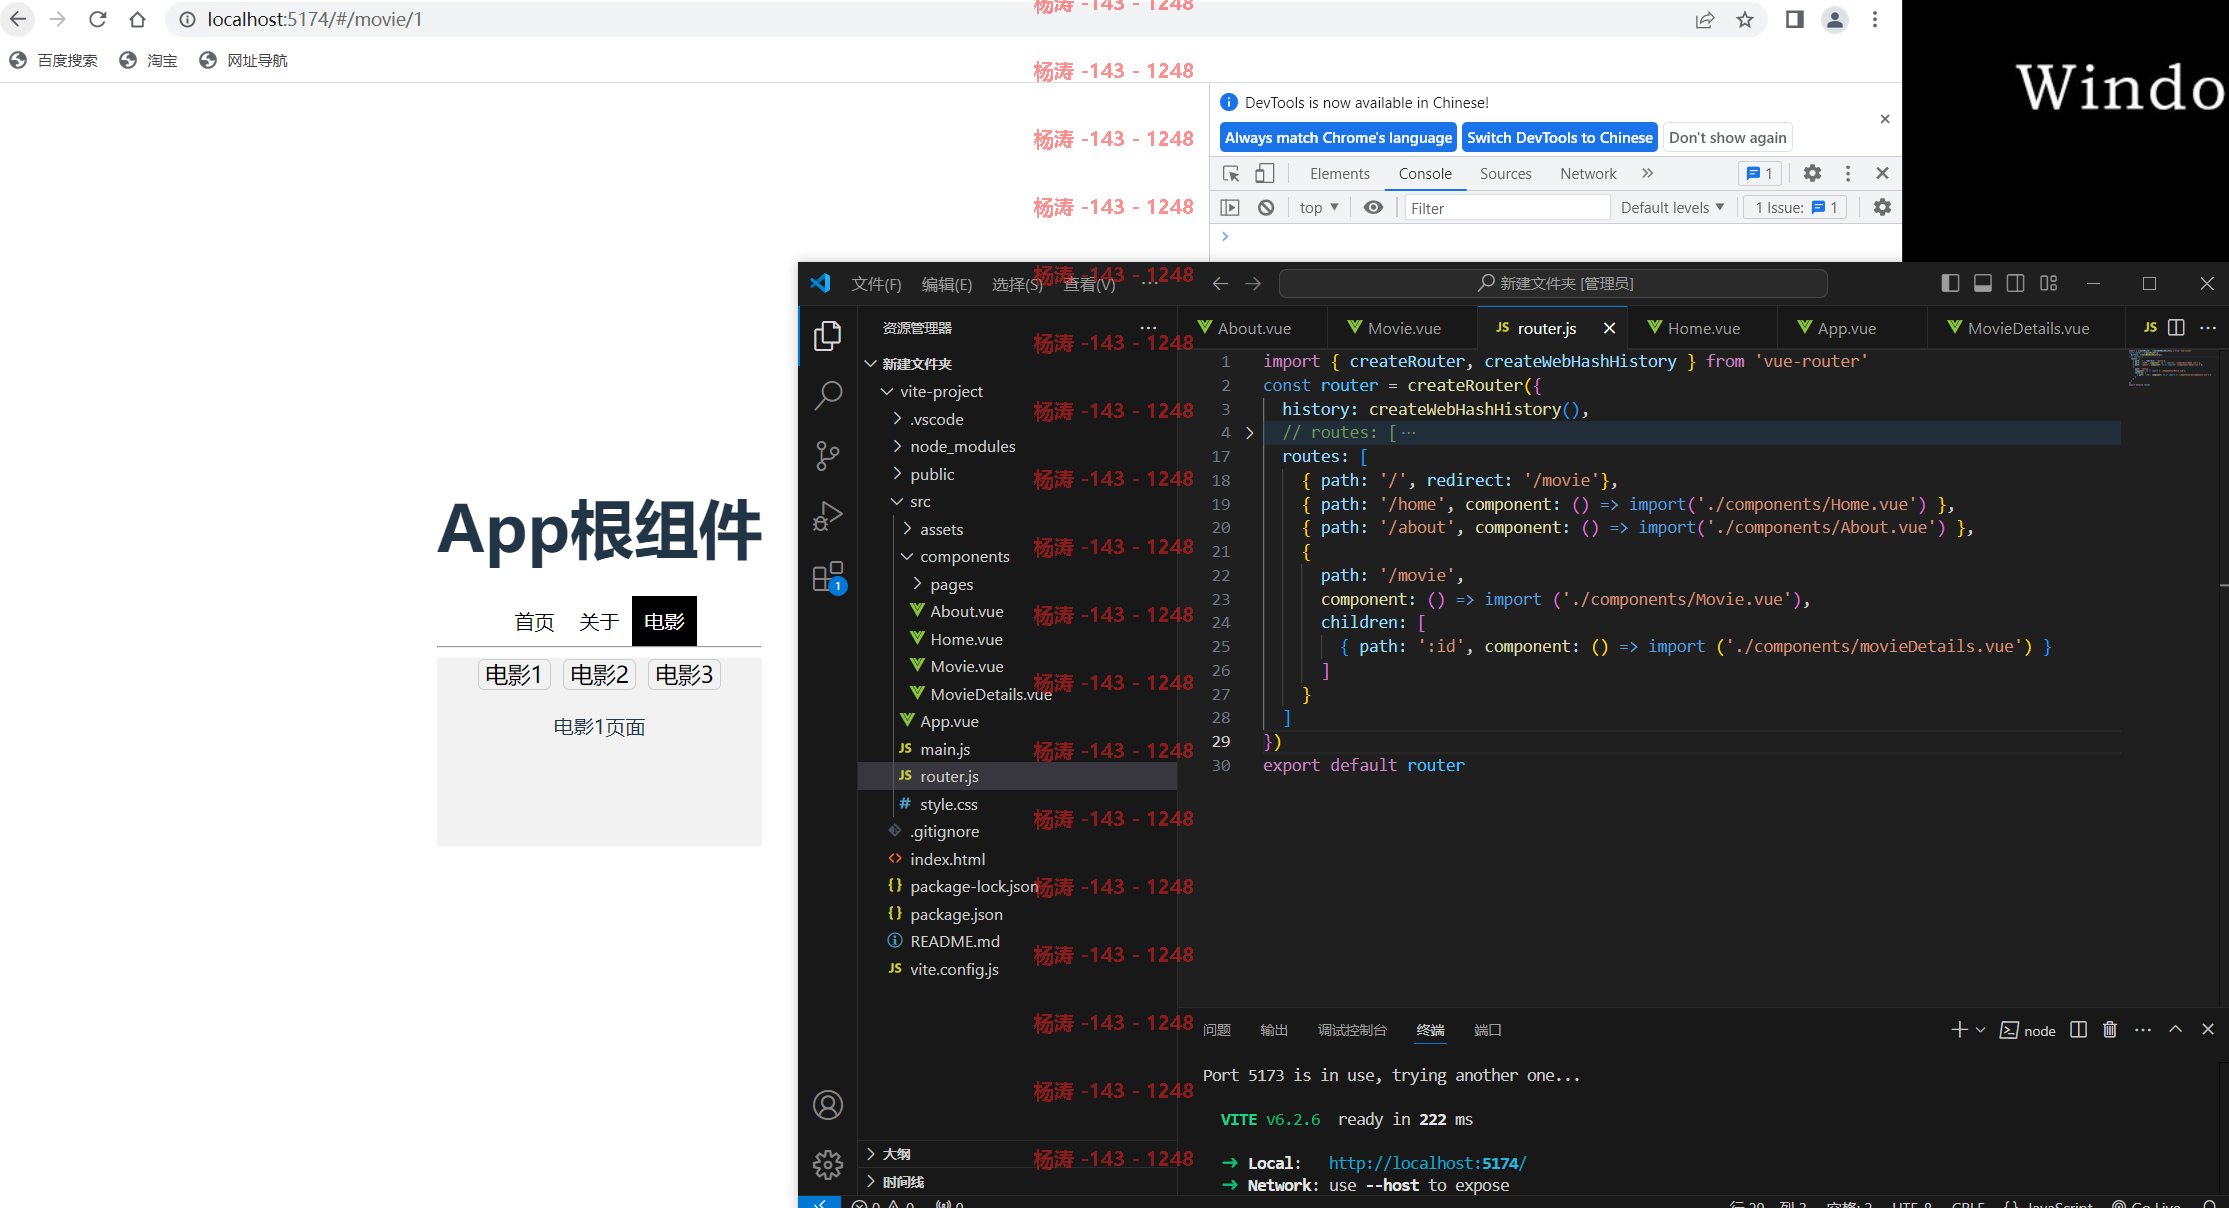Open DevTools customize three-dot menu
The image size is (2229, 1208).
[1848, 173]
